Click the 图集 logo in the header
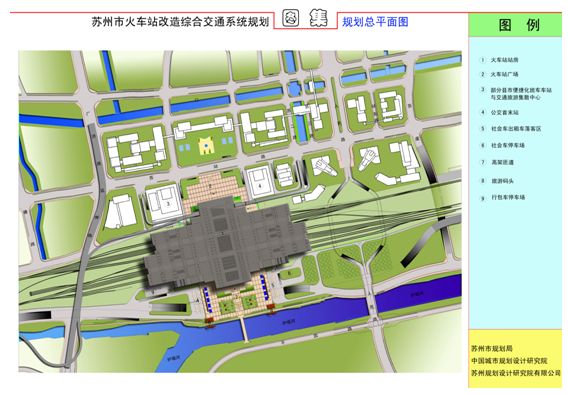Image resolution: width=568 pixels, height=395 pixels. tap(305, 18)
